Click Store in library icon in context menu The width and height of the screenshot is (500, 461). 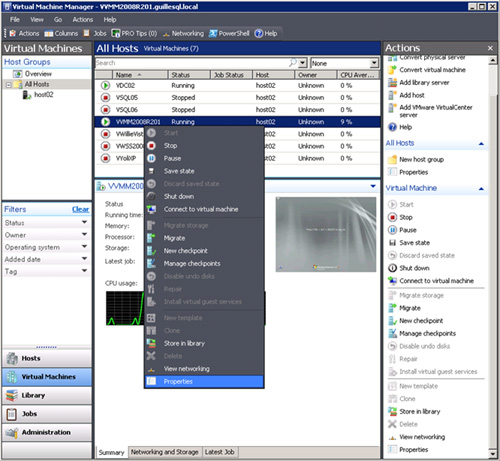point(151,343)
